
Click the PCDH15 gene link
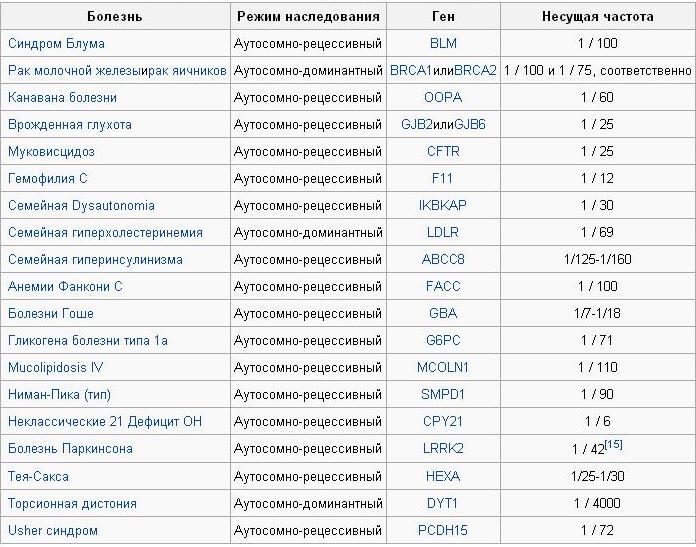443,530
